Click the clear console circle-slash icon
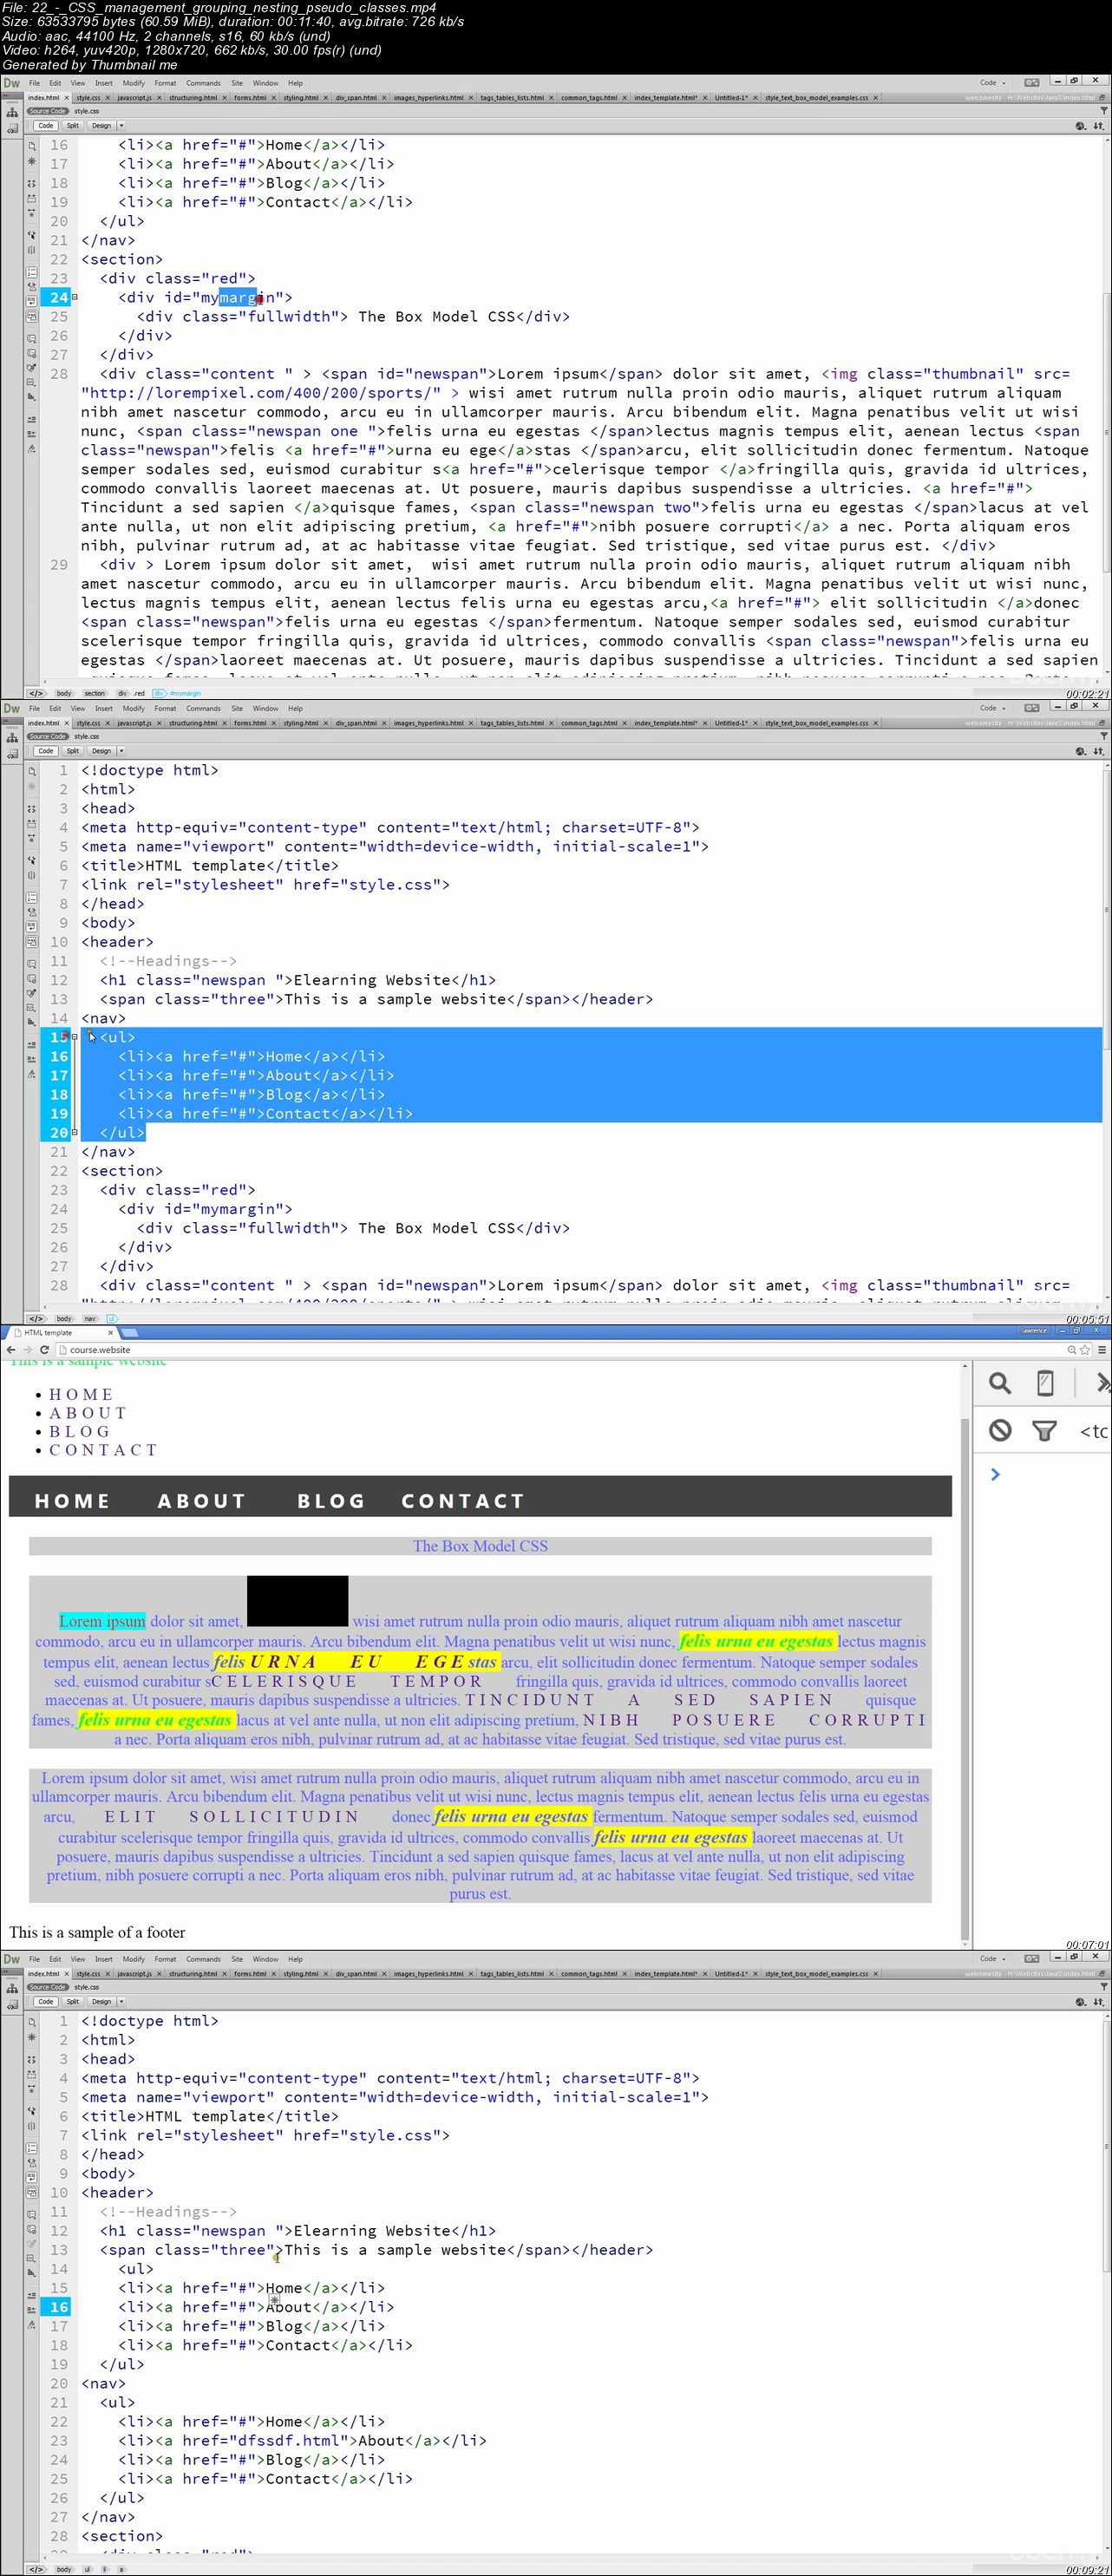 coord(1000,1430)
